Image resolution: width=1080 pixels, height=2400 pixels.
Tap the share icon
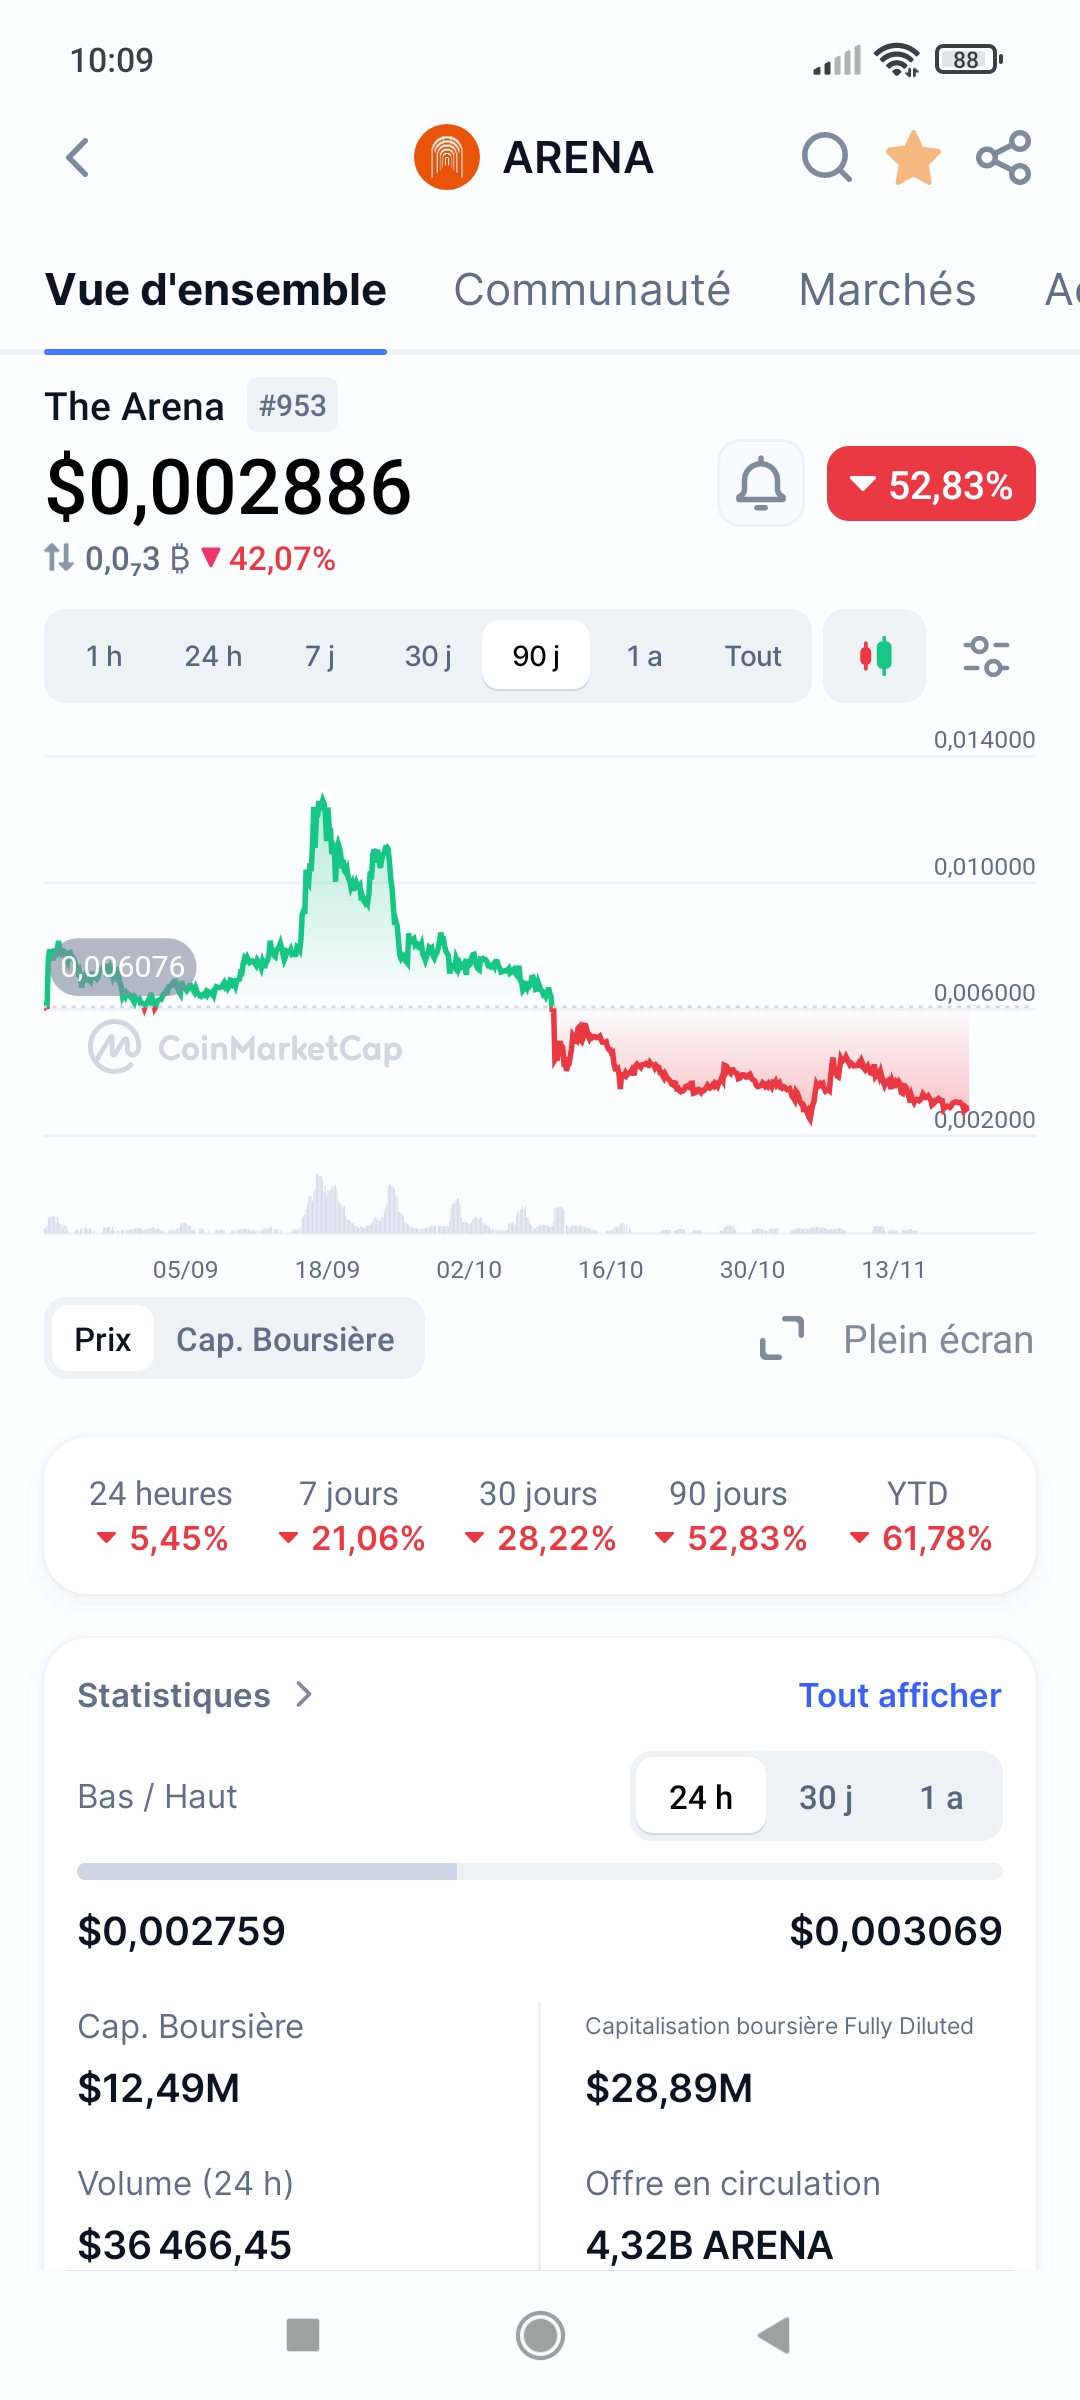tap(1003, 158)
